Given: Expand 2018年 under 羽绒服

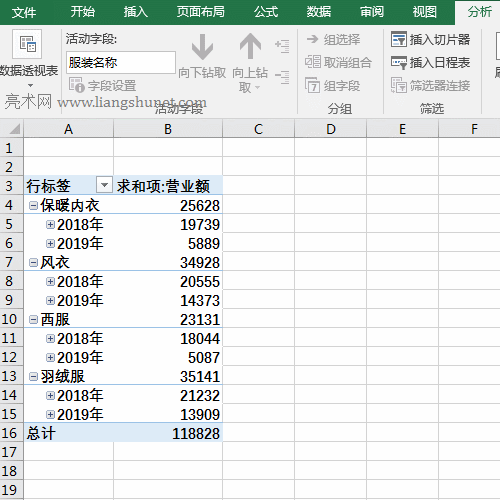Looking at the screenshot, I should point(50,396).
